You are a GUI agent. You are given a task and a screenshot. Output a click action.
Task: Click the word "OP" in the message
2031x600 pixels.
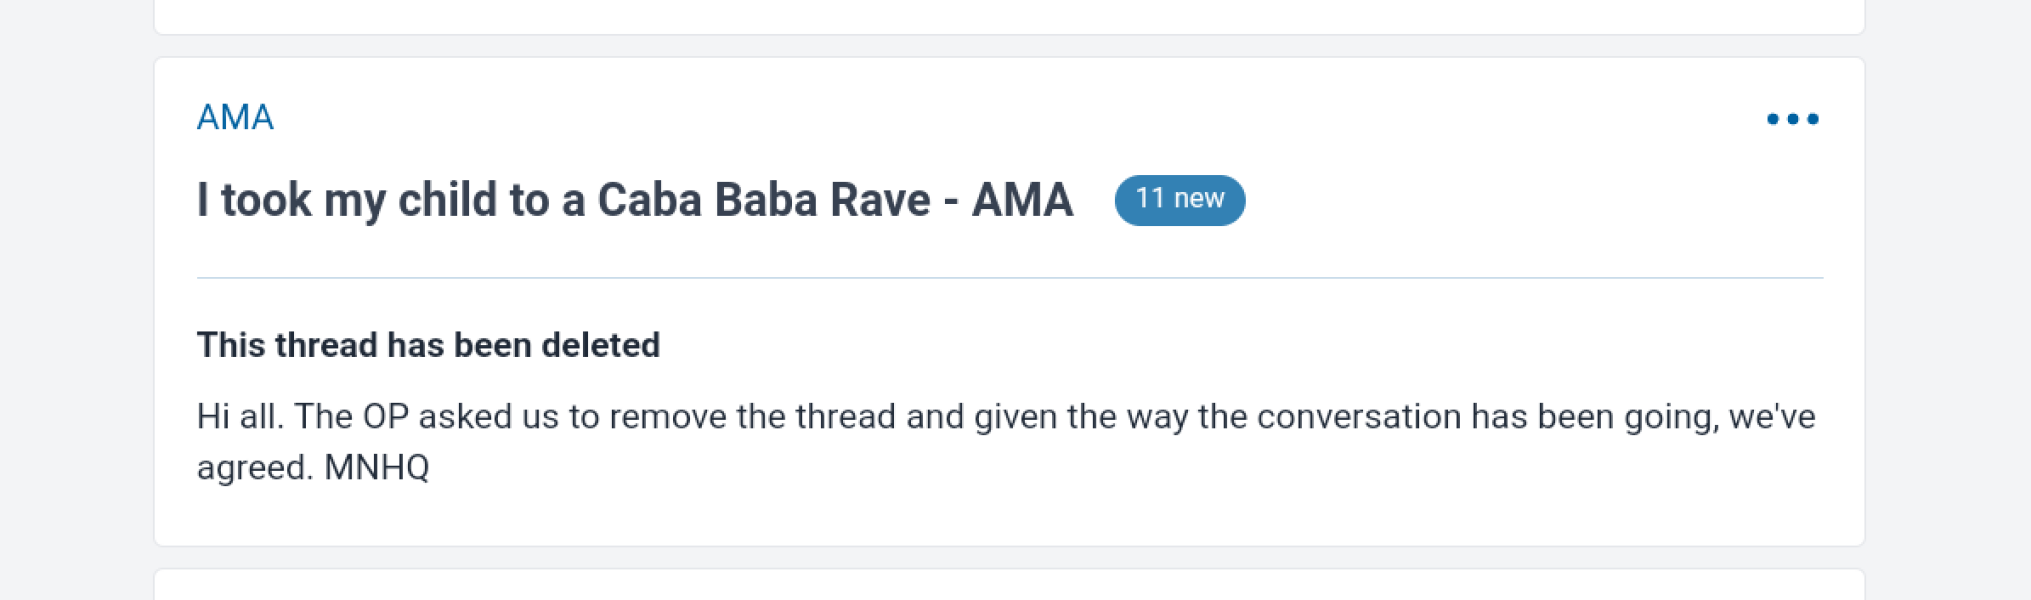pyautogui.click(x=385, y=416)
